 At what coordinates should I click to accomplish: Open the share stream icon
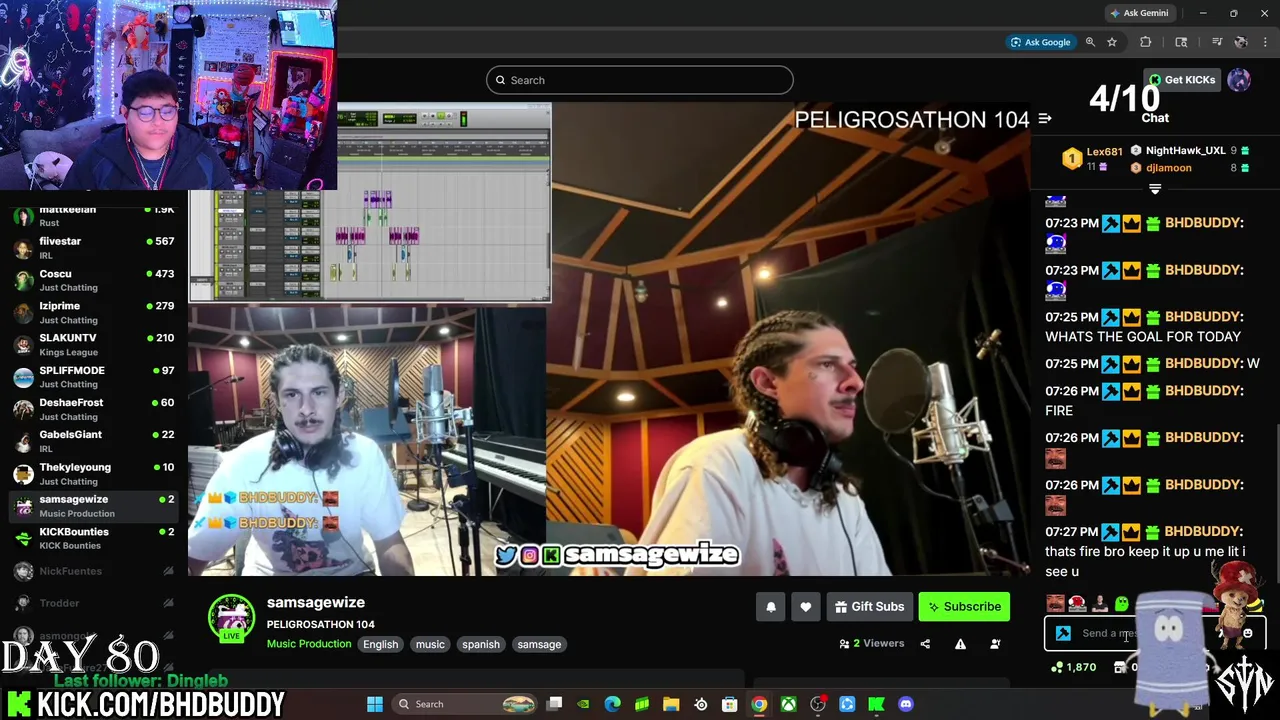[925, 644]
